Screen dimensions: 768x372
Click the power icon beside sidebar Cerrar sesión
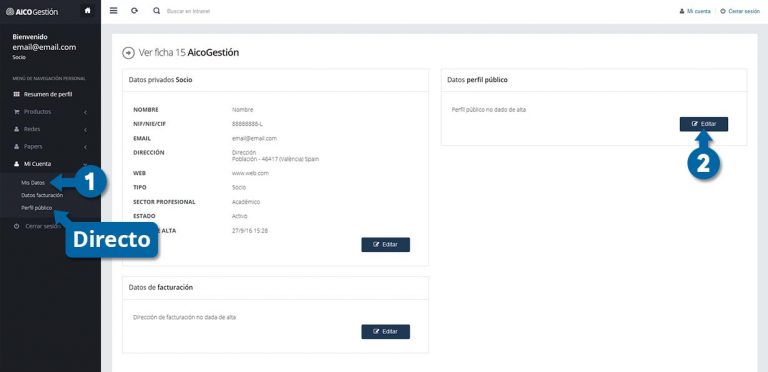pyautogui.click(x=17, y=226)
